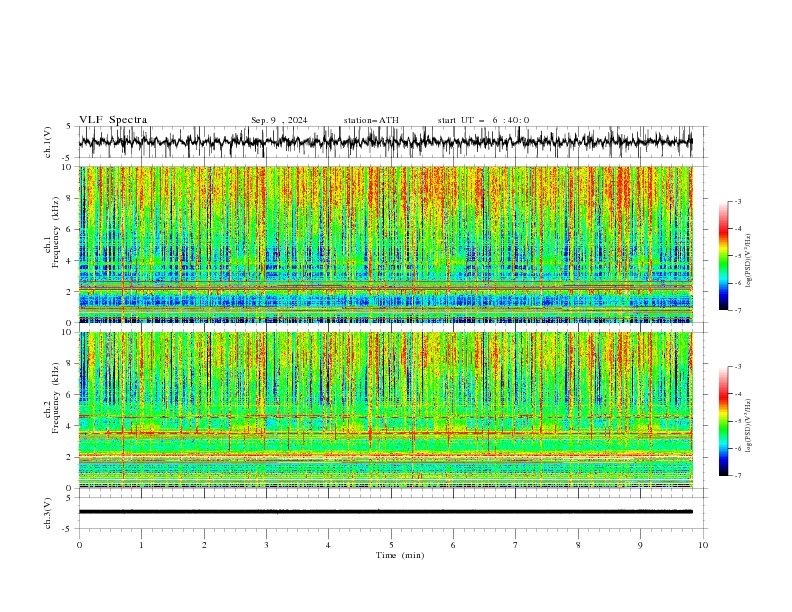The width and height of the screenshot is (792, 612).
Task: Click time axis tick label "9"
Action: pyautogui.click(x=640, y=545)
